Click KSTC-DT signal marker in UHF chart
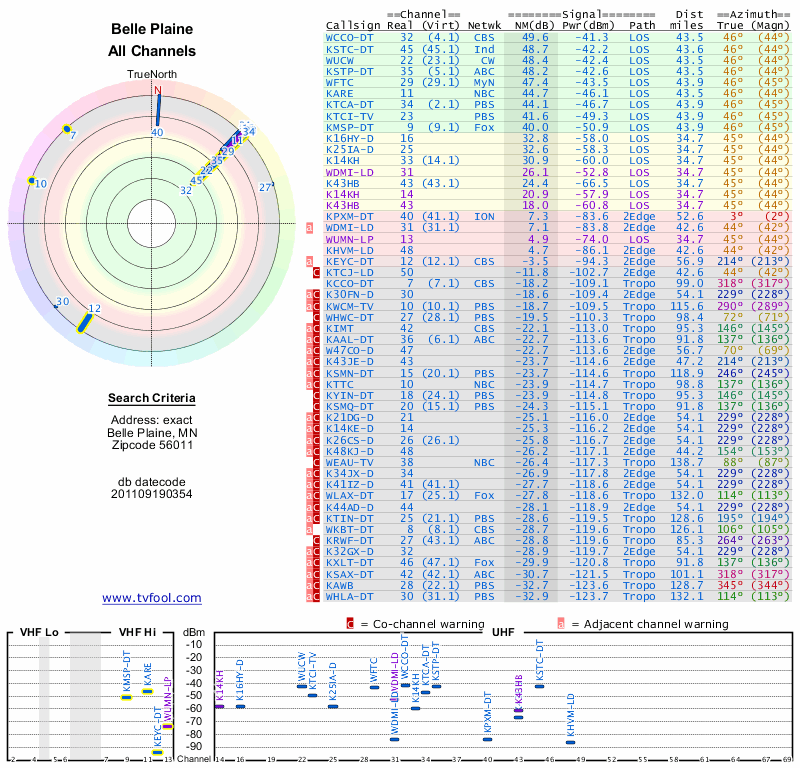The image size is (800, 768). pyautogui.click(x=540, y=687)
